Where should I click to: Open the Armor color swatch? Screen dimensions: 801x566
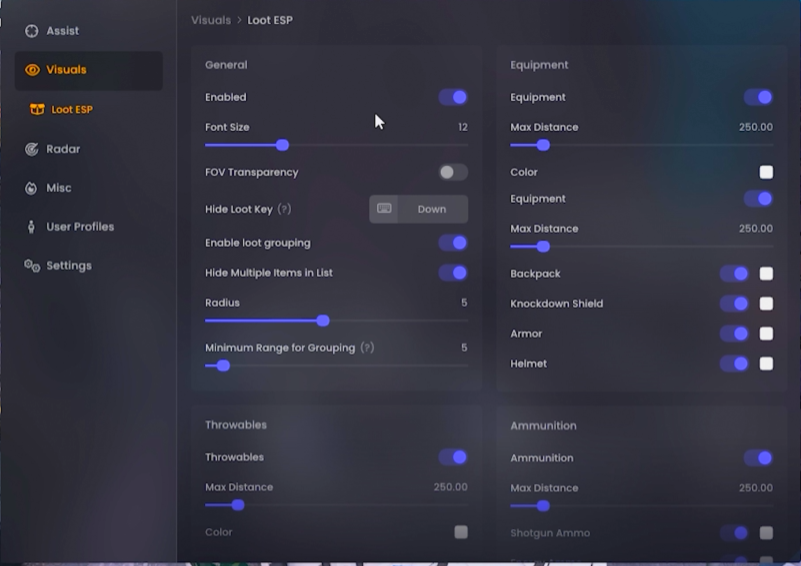(766, 334)
